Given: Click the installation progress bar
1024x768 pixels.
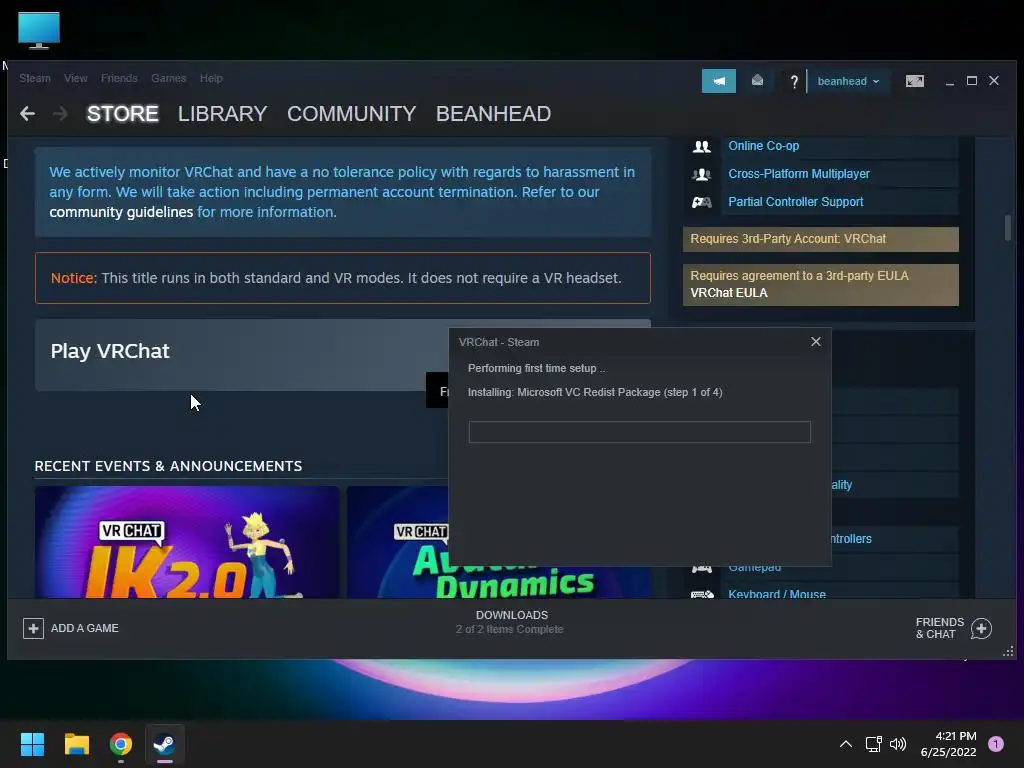Looking at the screenshot, I should [639, 432].
